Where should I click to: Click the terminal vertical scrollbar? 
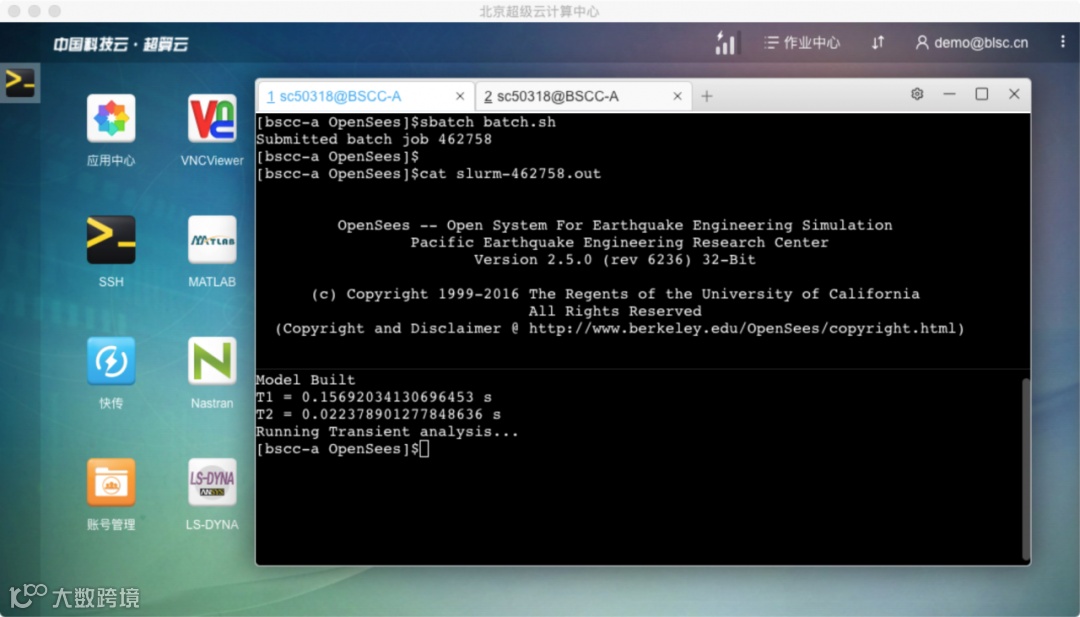point(1026,468)
